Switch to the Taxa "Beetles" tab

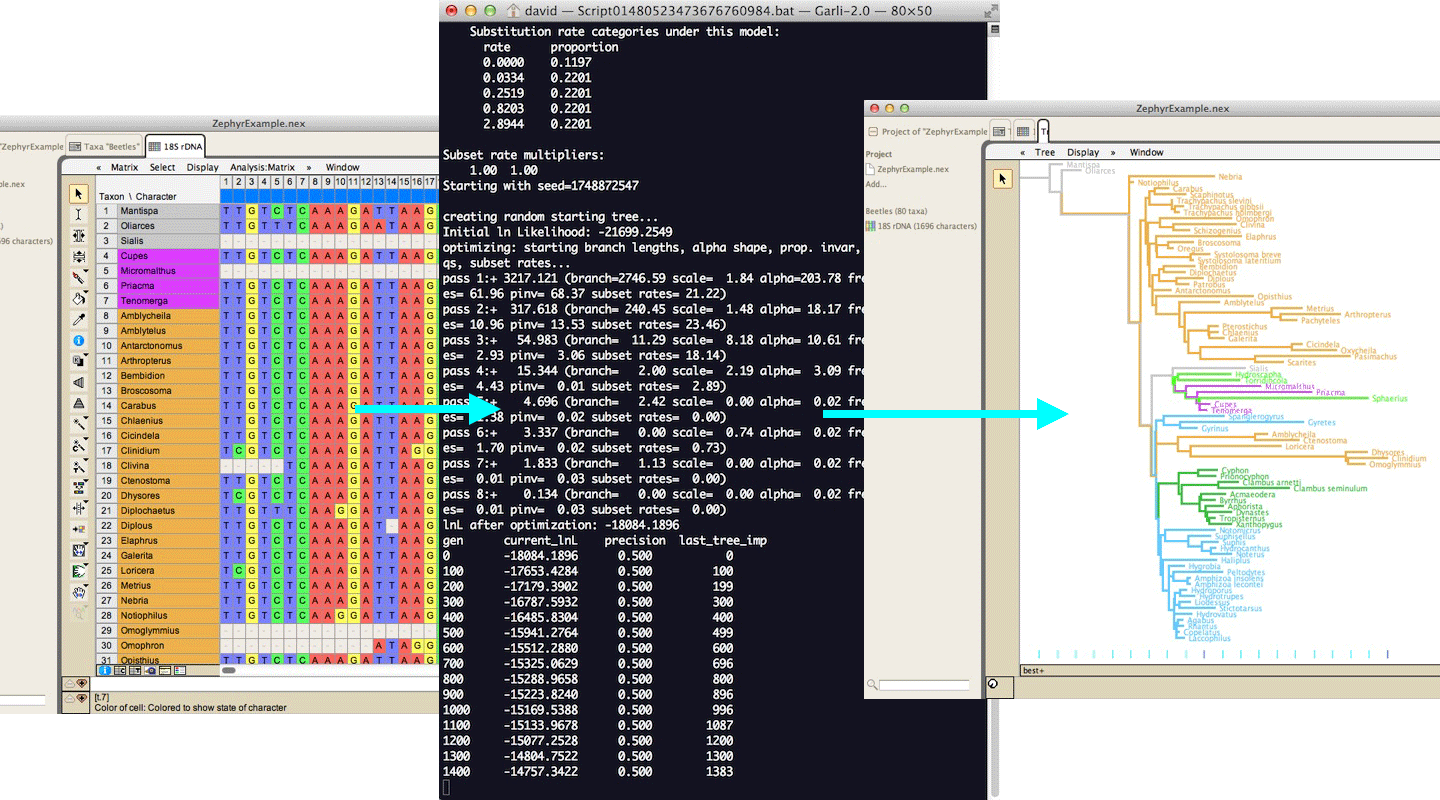(104, 147)
